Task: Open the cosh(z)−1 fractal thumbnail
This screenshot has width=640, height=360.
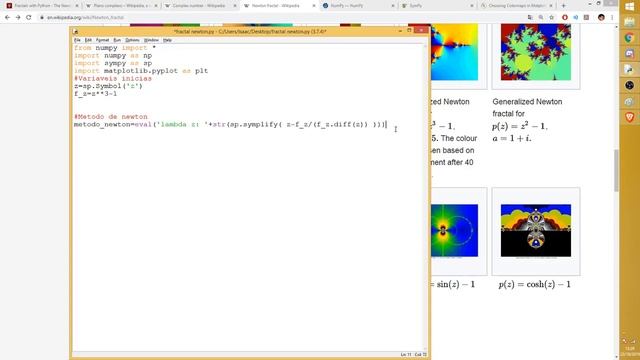Action: (536, 231)
